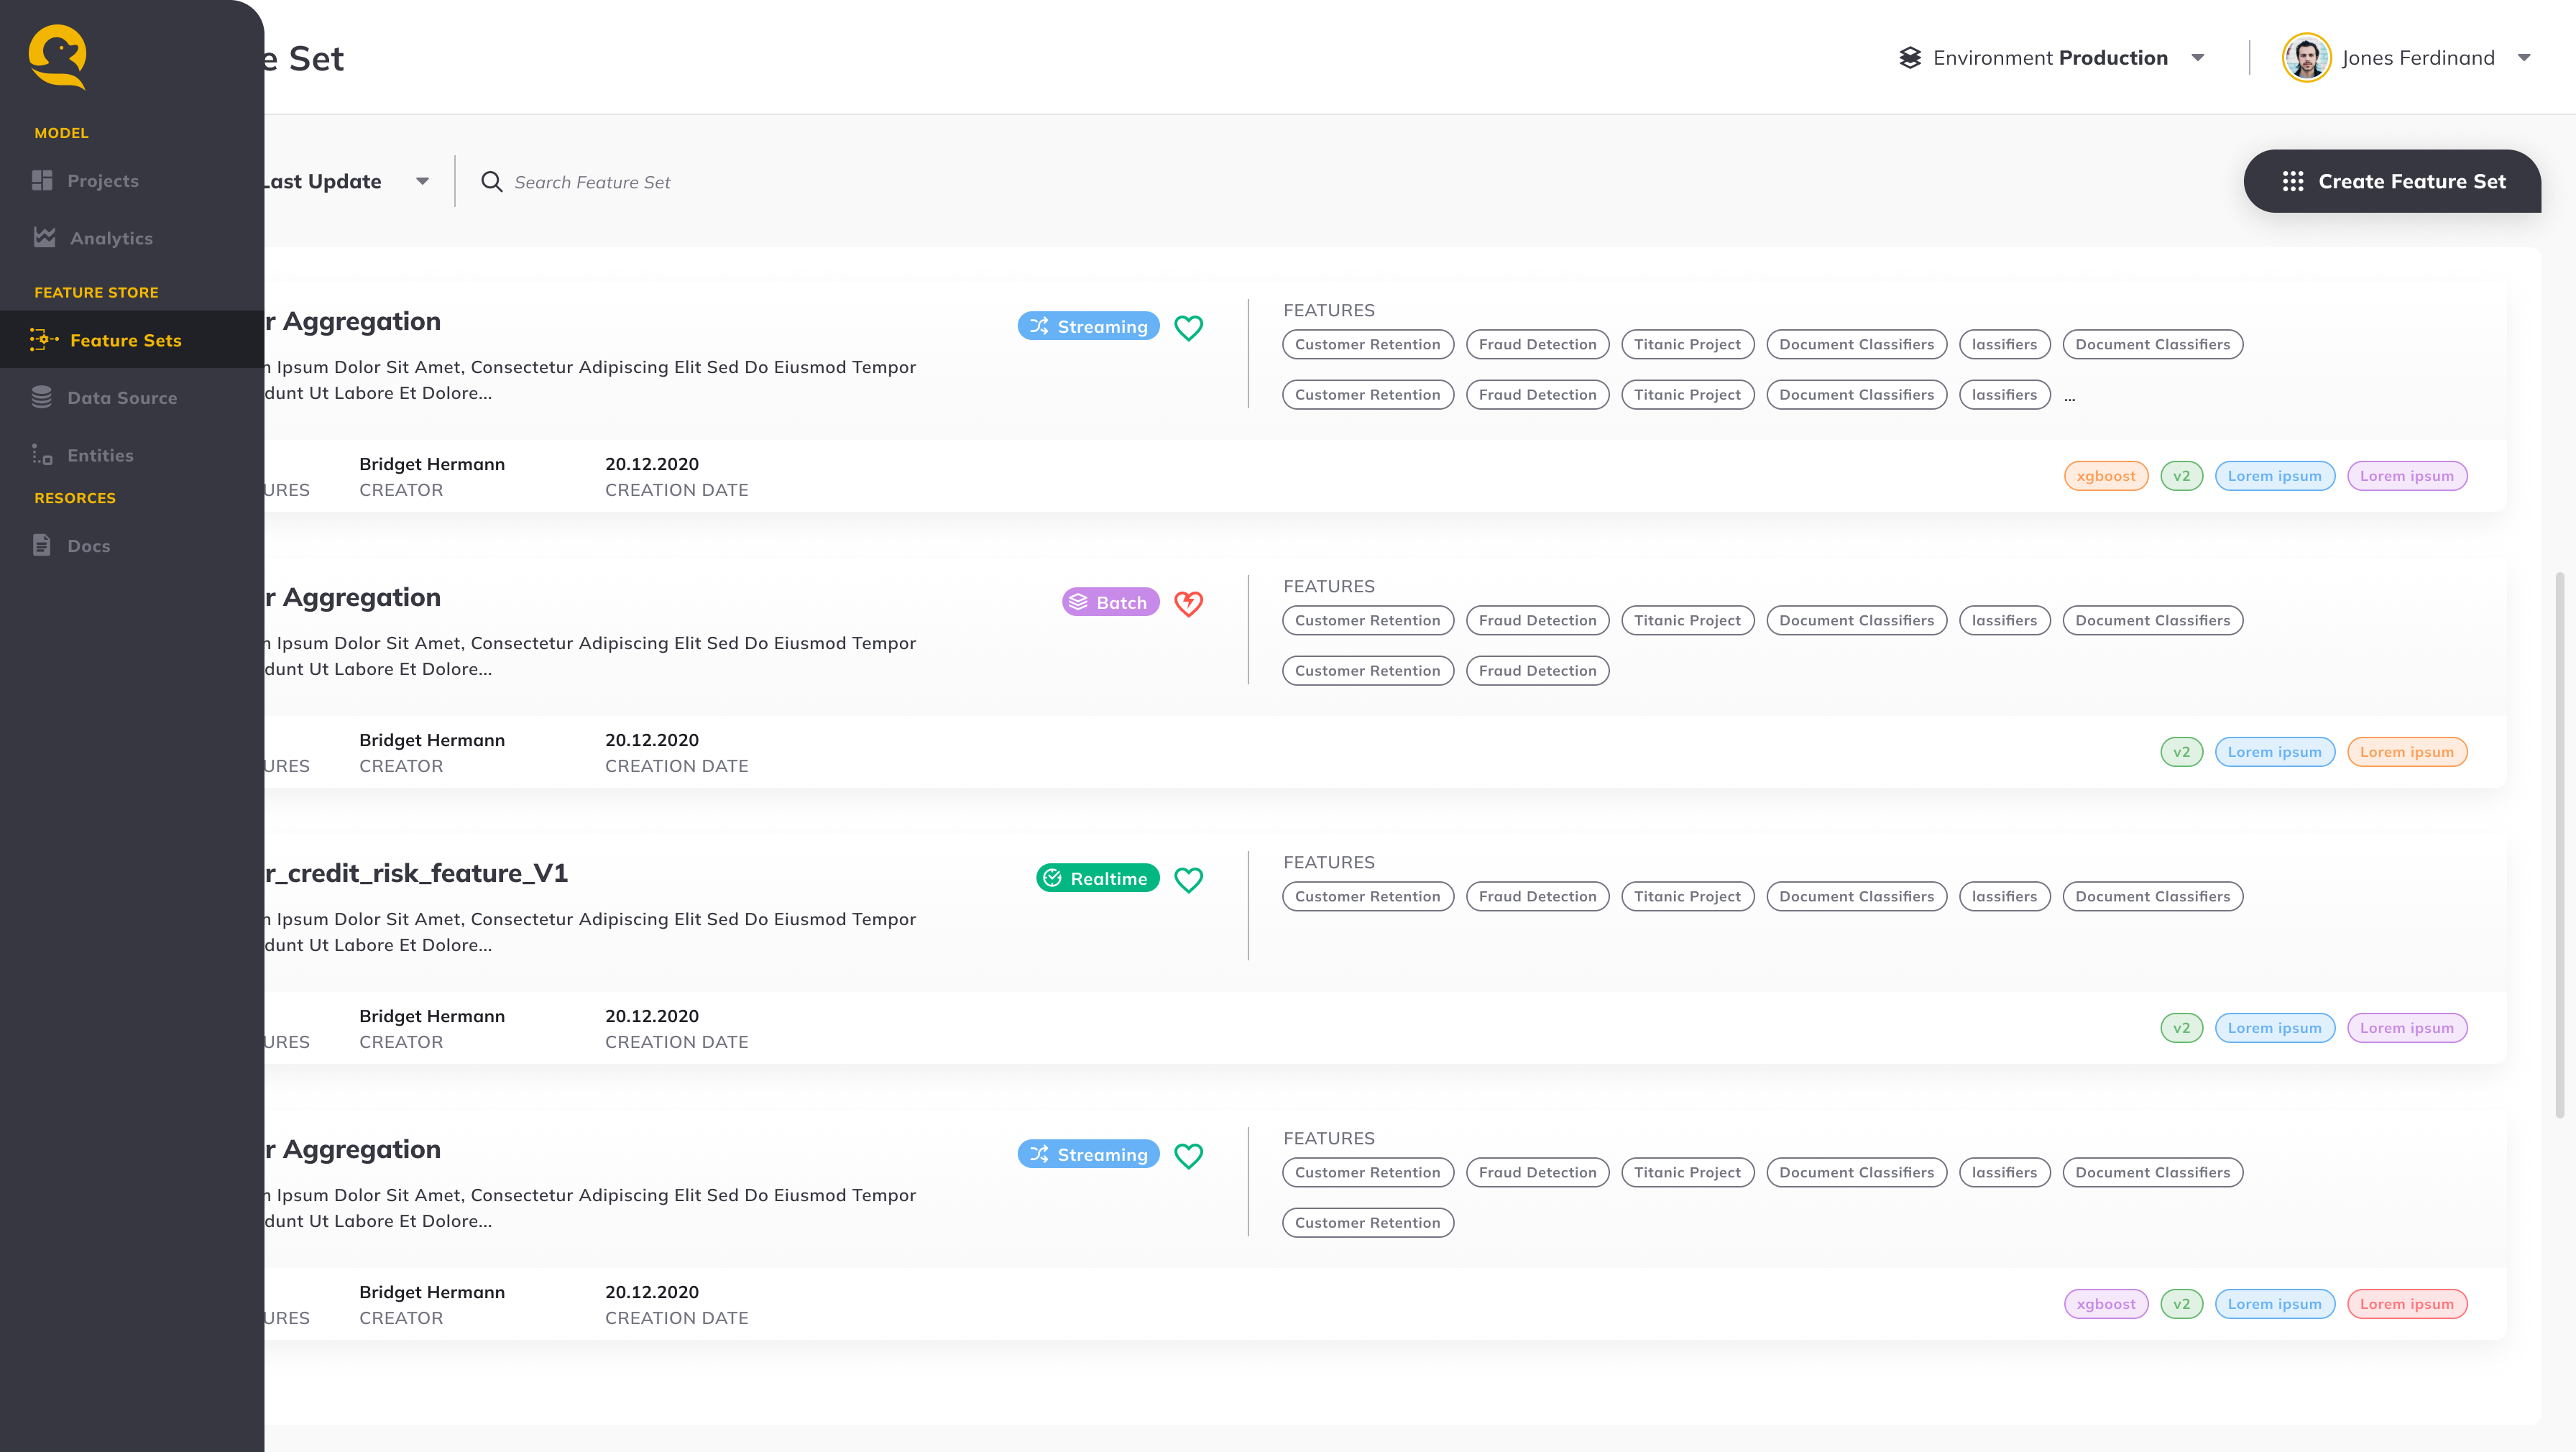
Task: Click the Analytics sidebar icon
Action: (x=45, y=237)
